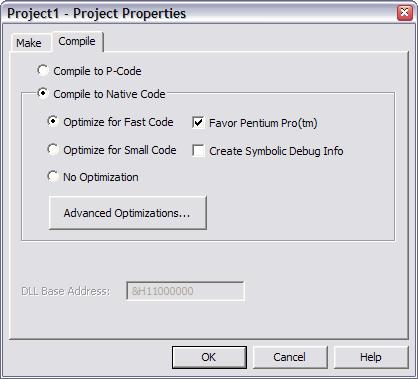The image size is (418, 379).
Task: Click the DLL Base Address label text
Action: [x=66, y=291]
